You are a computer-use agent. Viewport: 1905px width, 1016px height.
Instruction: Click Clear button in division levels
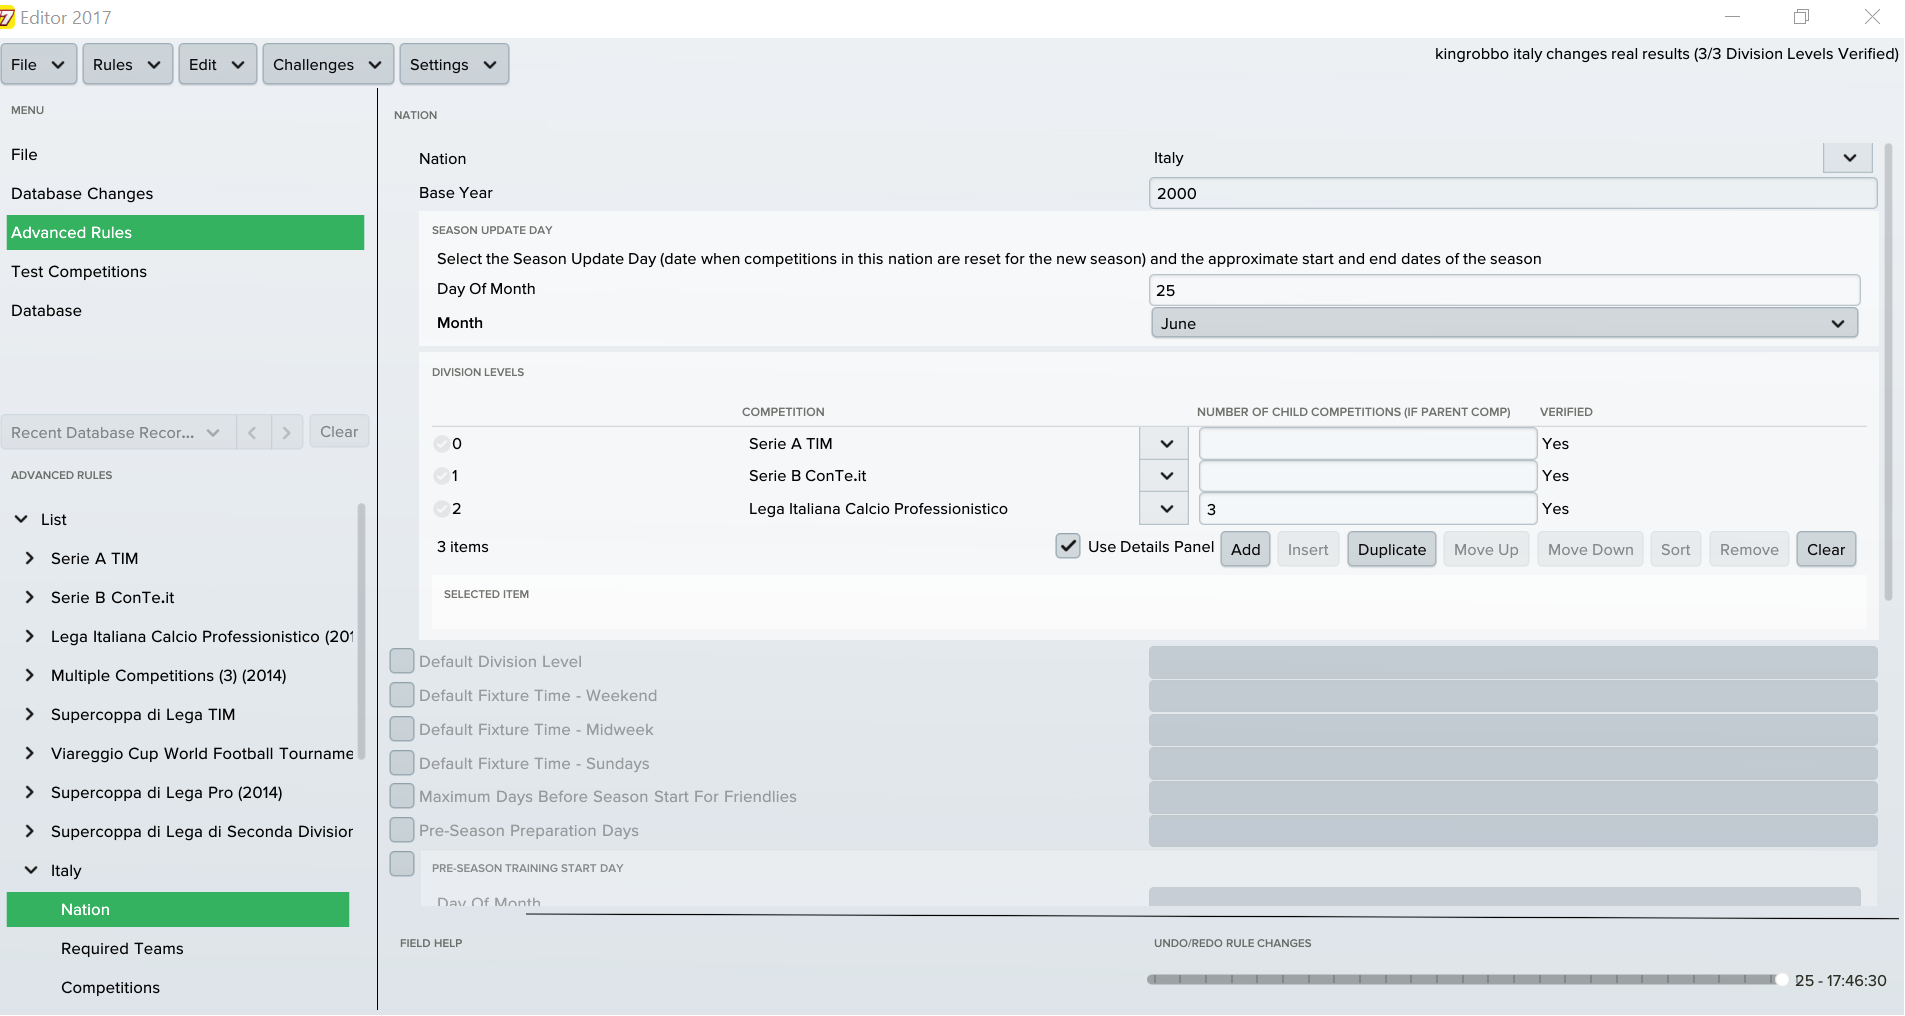point(1825,549)
